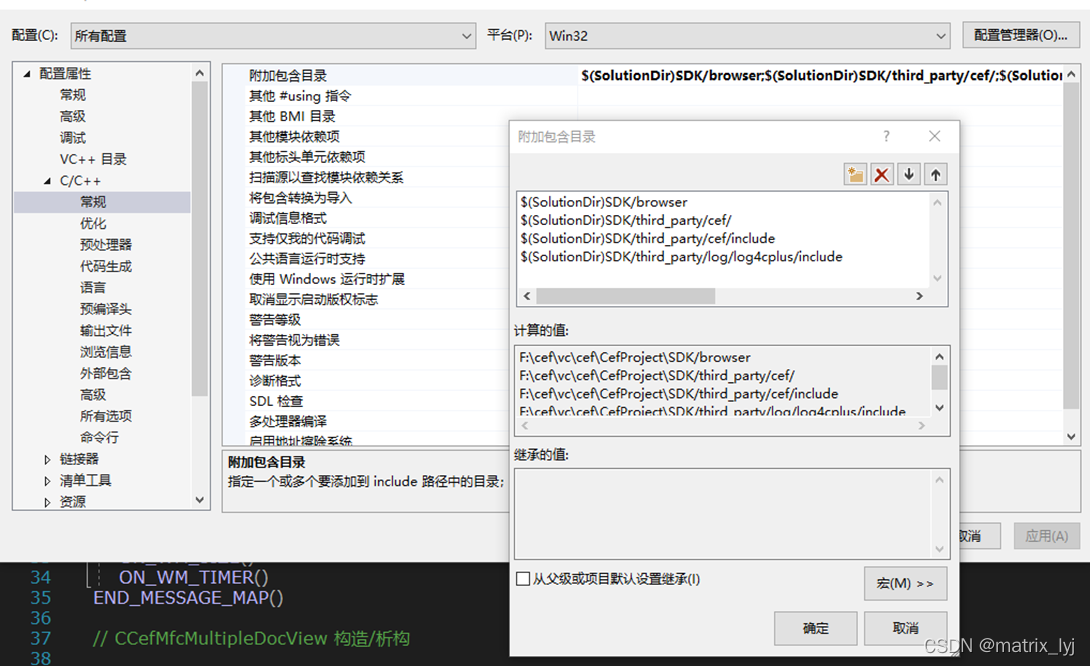Expand the 链接器 tree node
Viewport: 1090px width, 666px height.
[47, 460]
